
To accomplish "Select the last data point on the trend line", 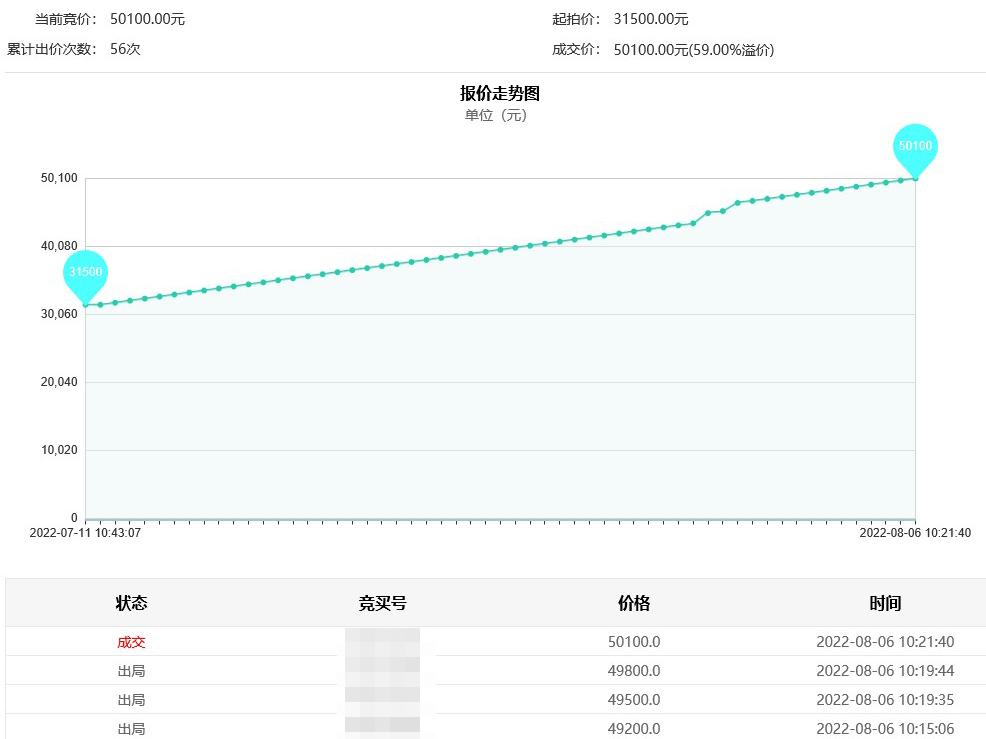I will 915,178.
